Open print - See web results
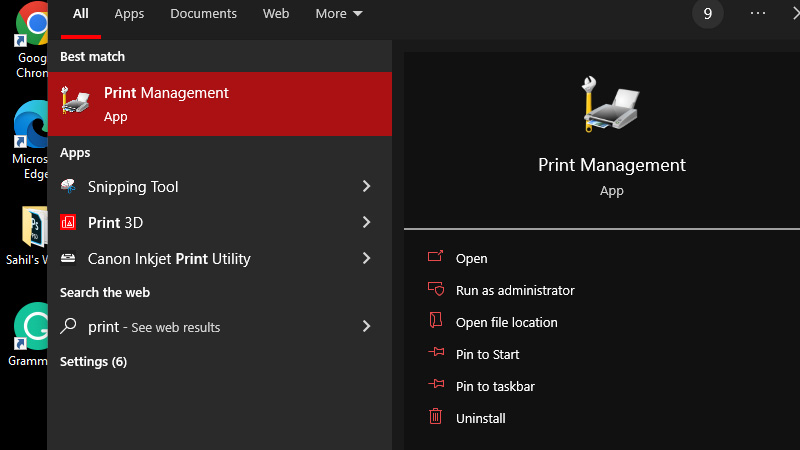The height and width of the screenshot is (450, 800). (220, 326)
